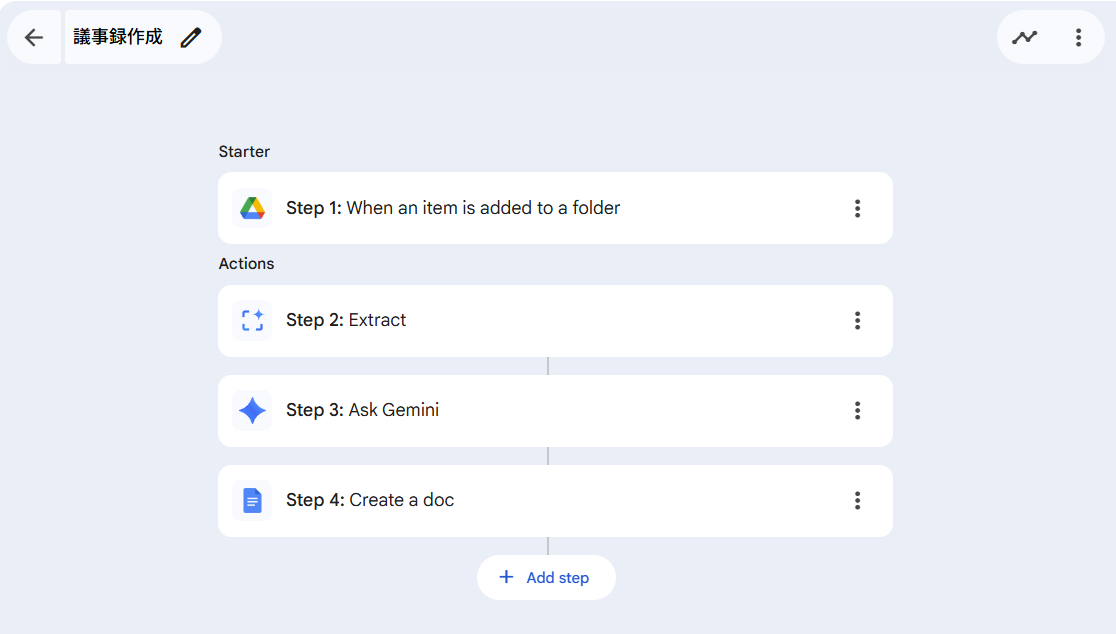Viewport: 1116px width, 634px height.
Task: Click the connector line between Extract and Ask Gemini
Action: pos(548,366)
